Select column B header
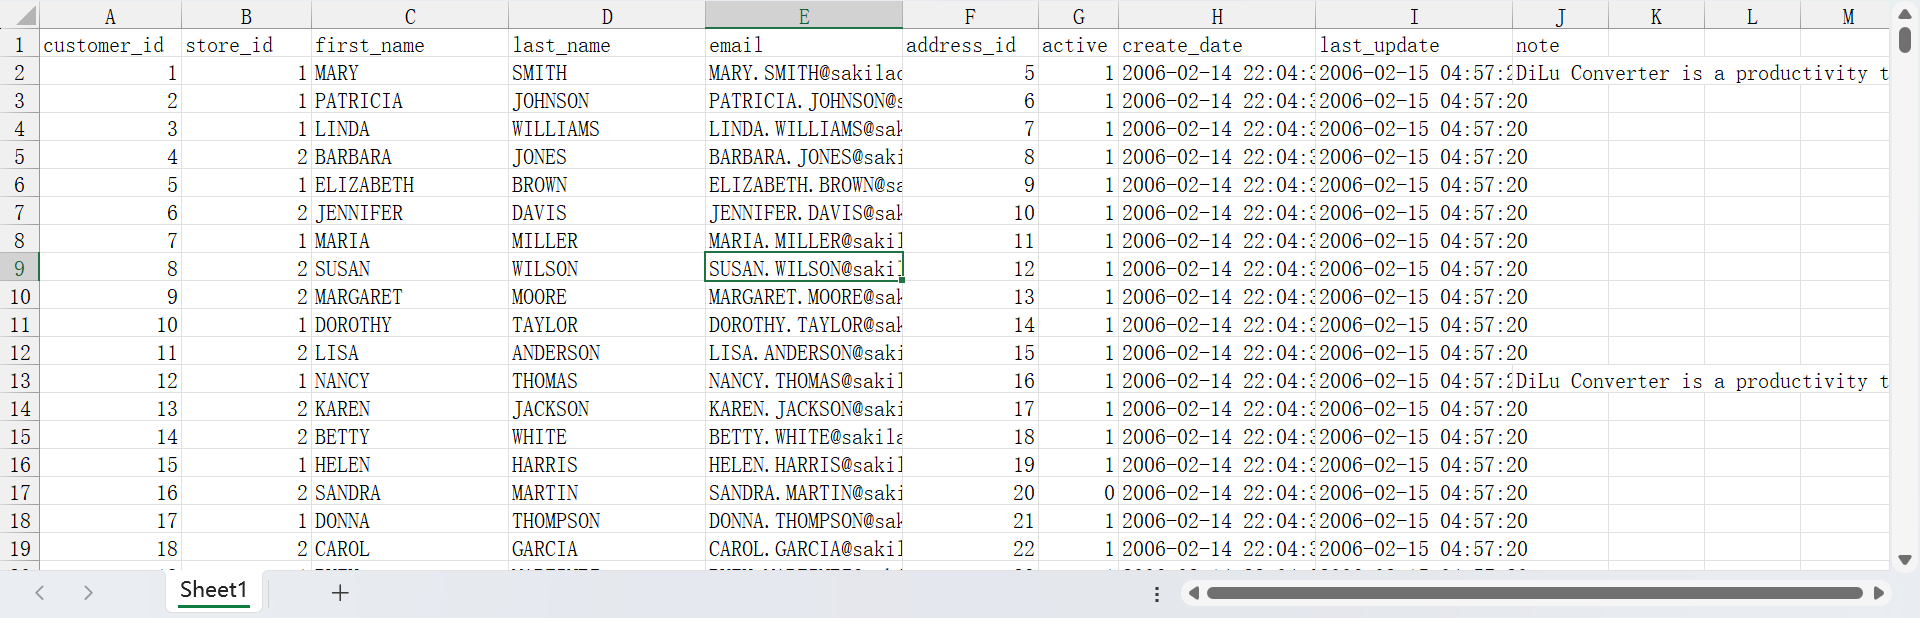The height and width of the screenshot is (618, 1920). coord(246,16)
